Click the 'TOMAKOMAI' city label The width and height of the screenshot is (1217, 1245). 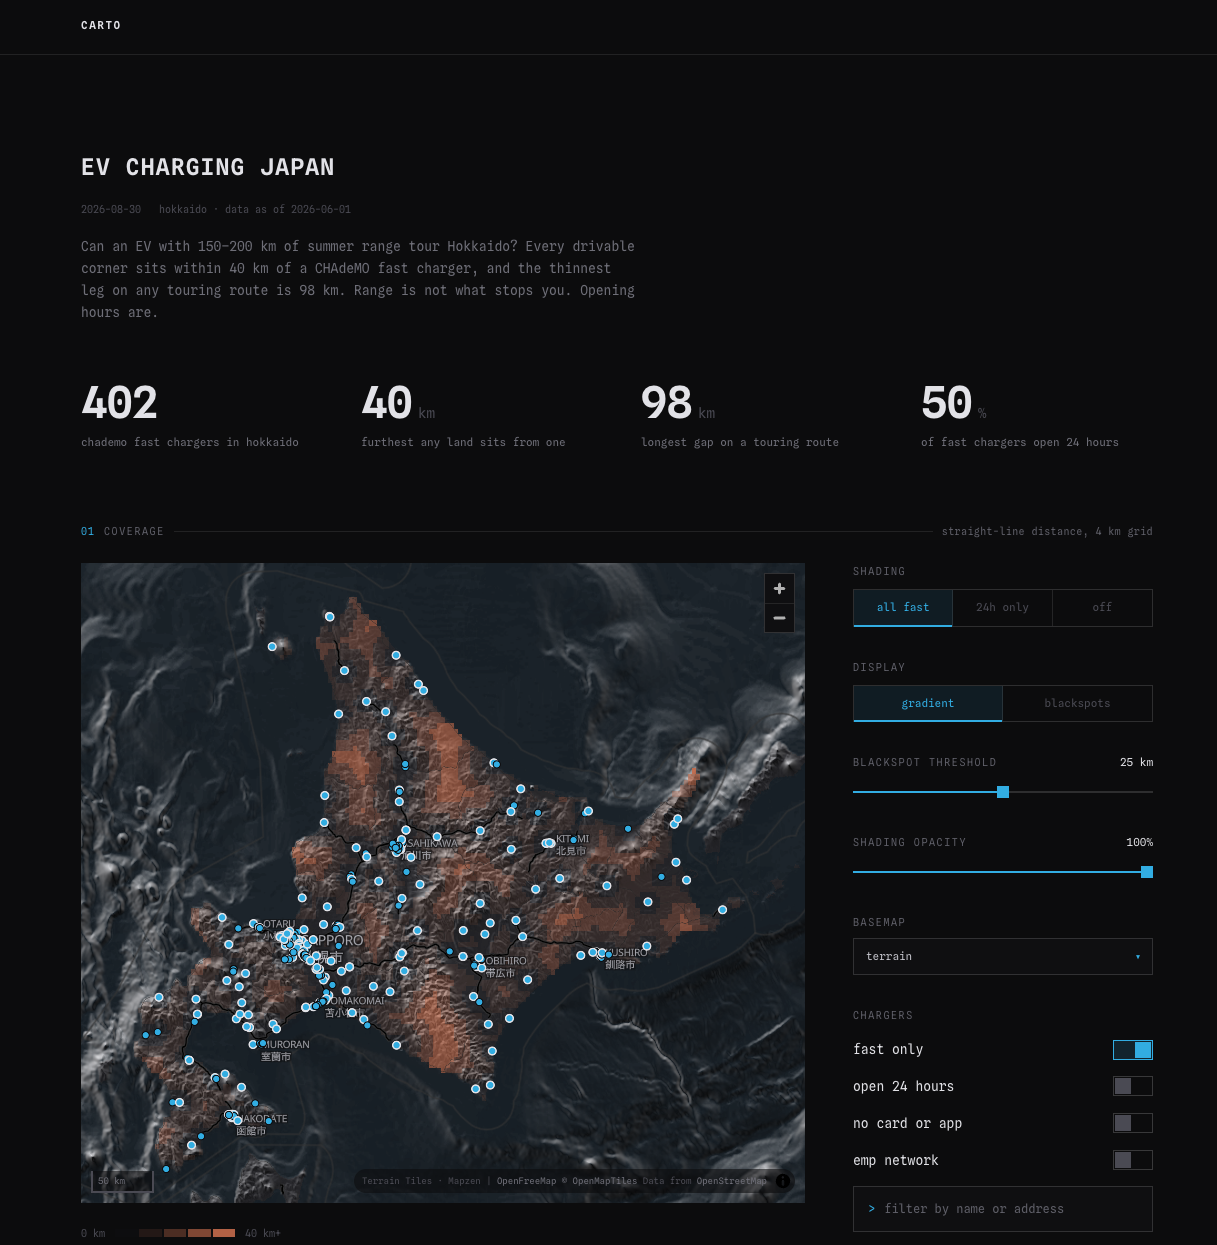click(x=356, y=1001)
